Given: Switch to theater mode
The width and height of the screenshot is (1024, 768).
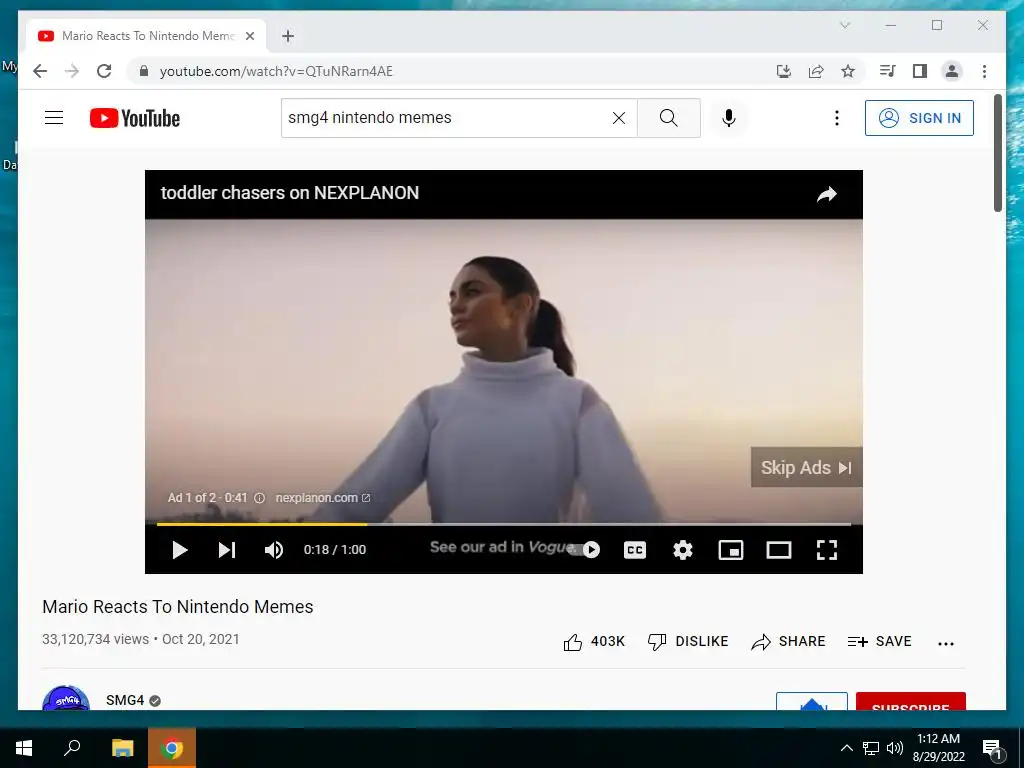Looking at the screenshot, I should tap(778, 550).
